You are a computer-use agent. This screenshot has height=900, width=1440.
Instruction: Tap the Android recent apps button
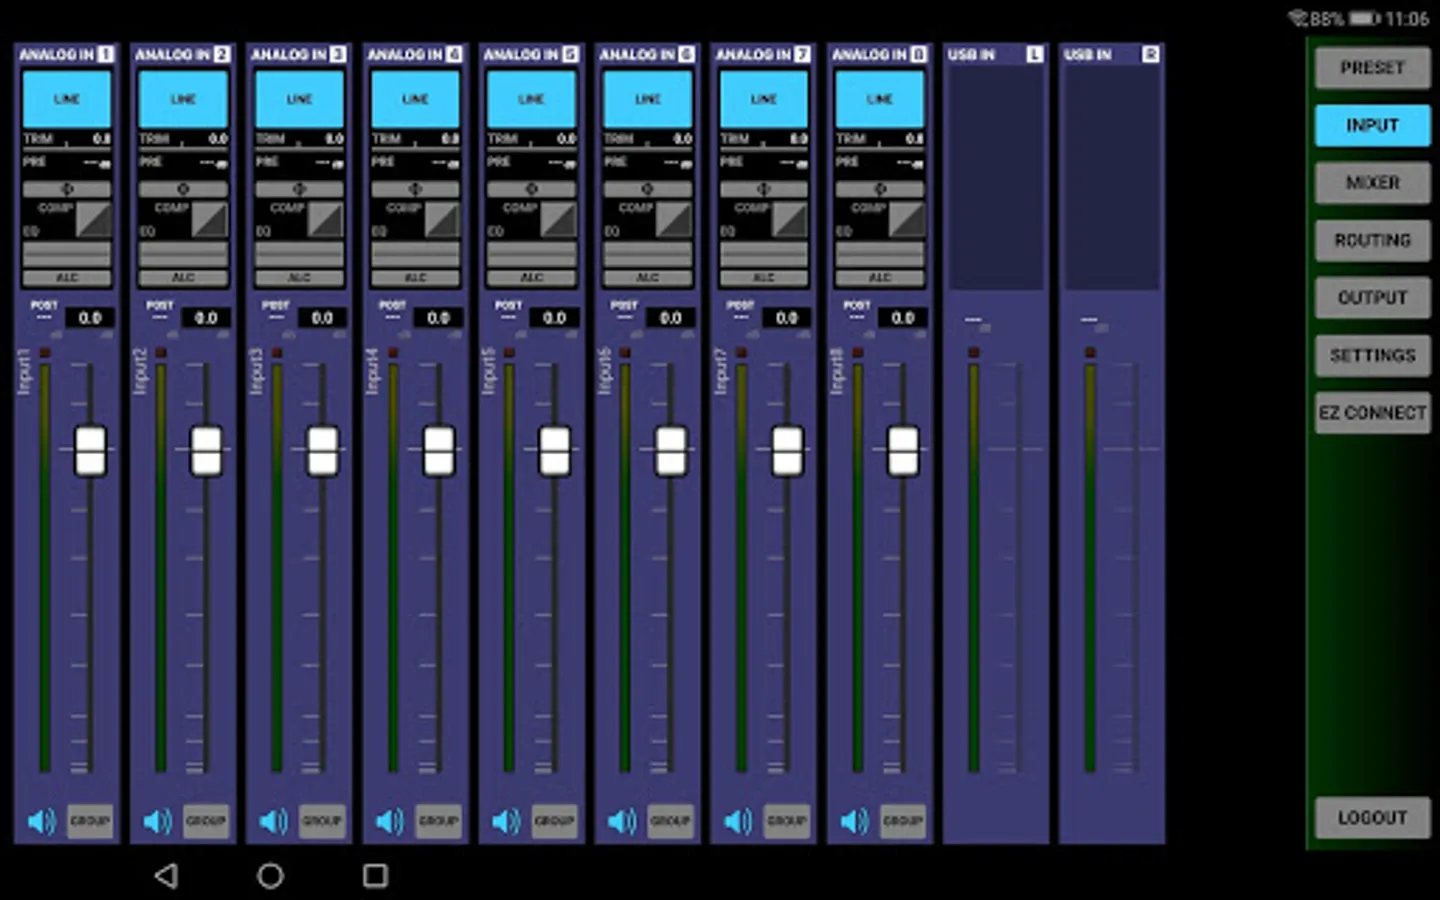[375, 876]
